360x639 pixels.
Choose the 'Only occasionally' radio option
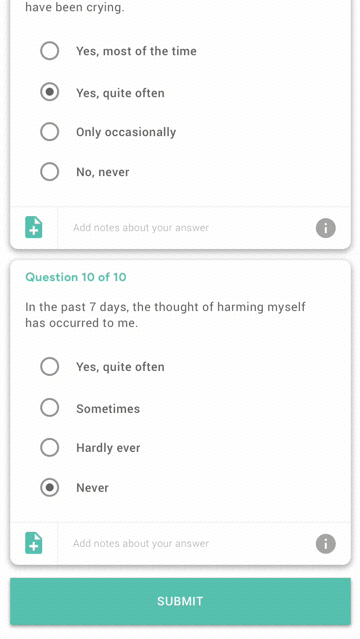click(x=49, y=132)
